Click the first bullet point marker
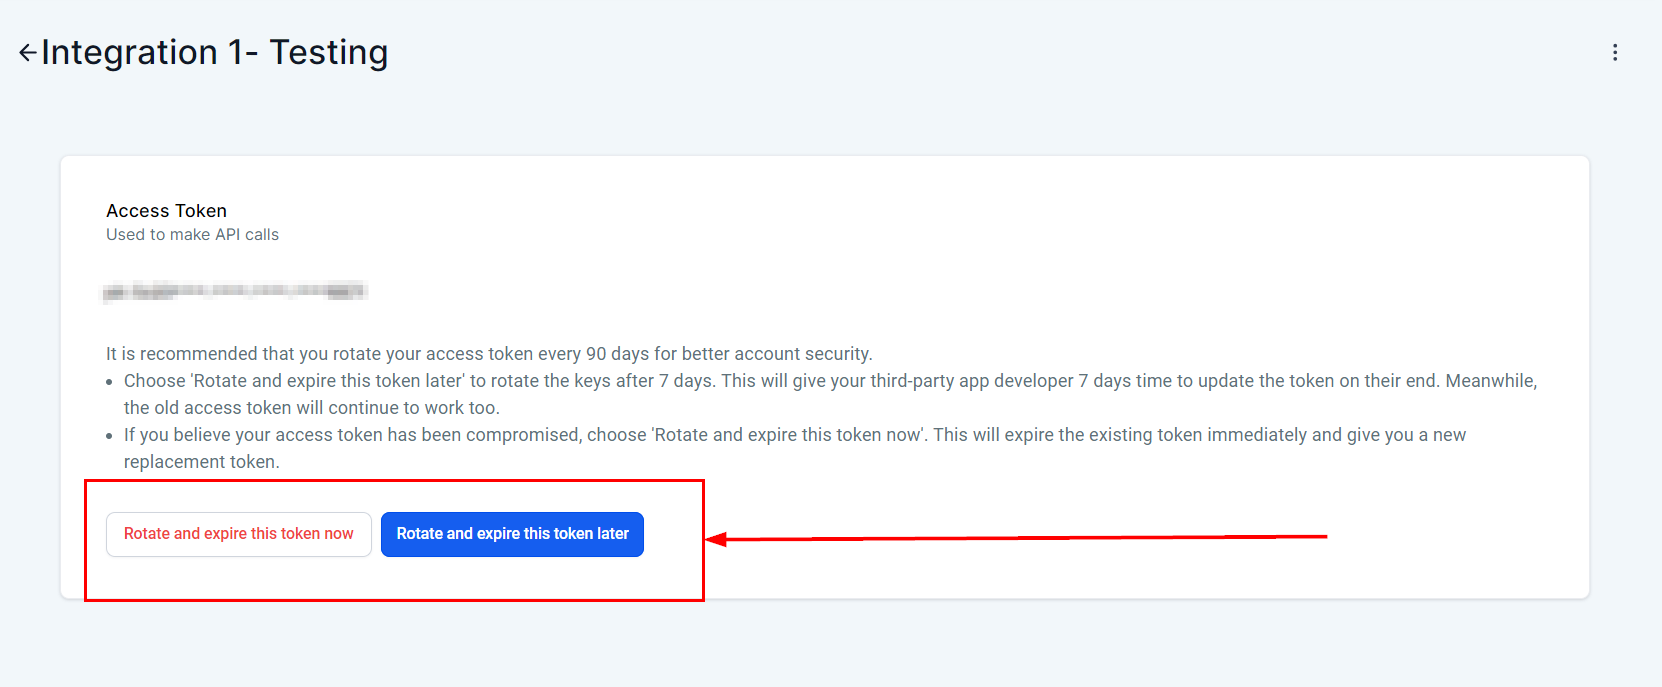The image size is (1662, 687). point(110,382)
